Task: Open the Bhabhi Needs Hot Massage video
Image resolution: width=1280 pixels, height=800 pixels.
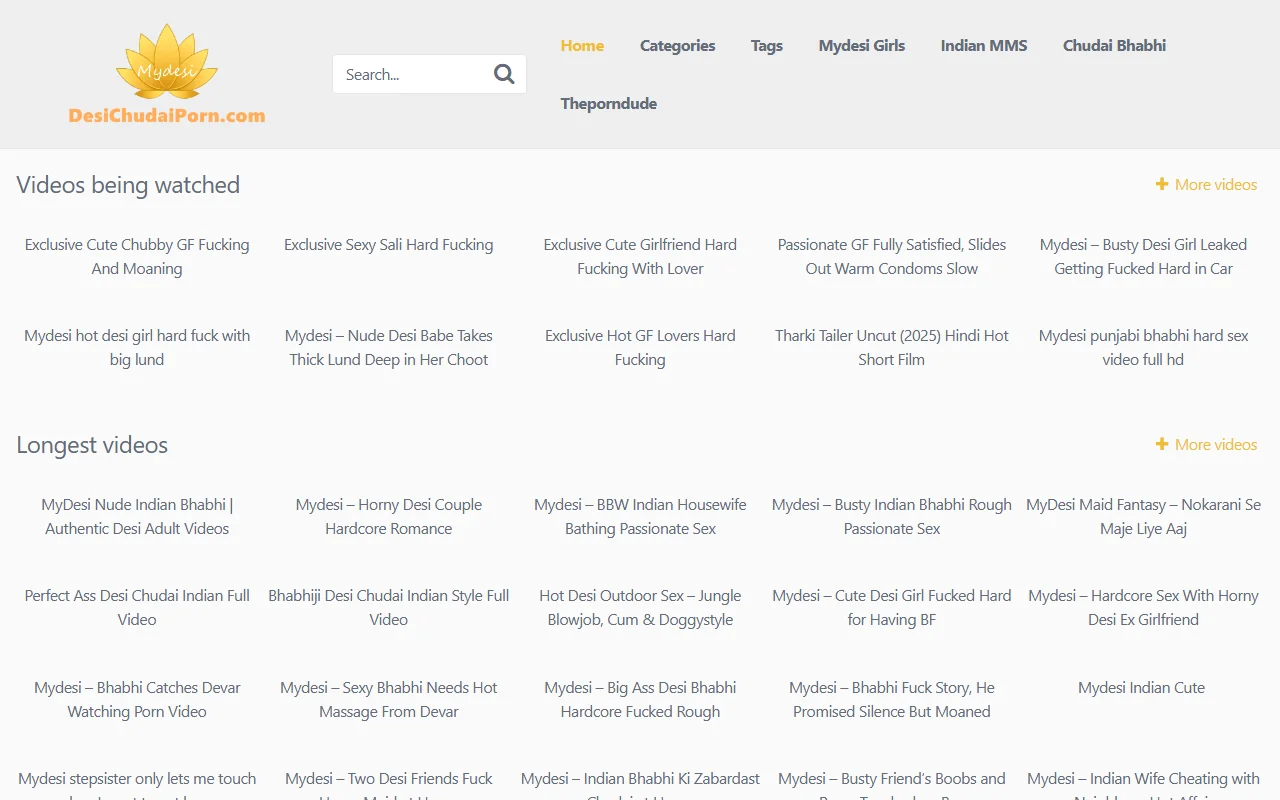Action: coord(388,699)
